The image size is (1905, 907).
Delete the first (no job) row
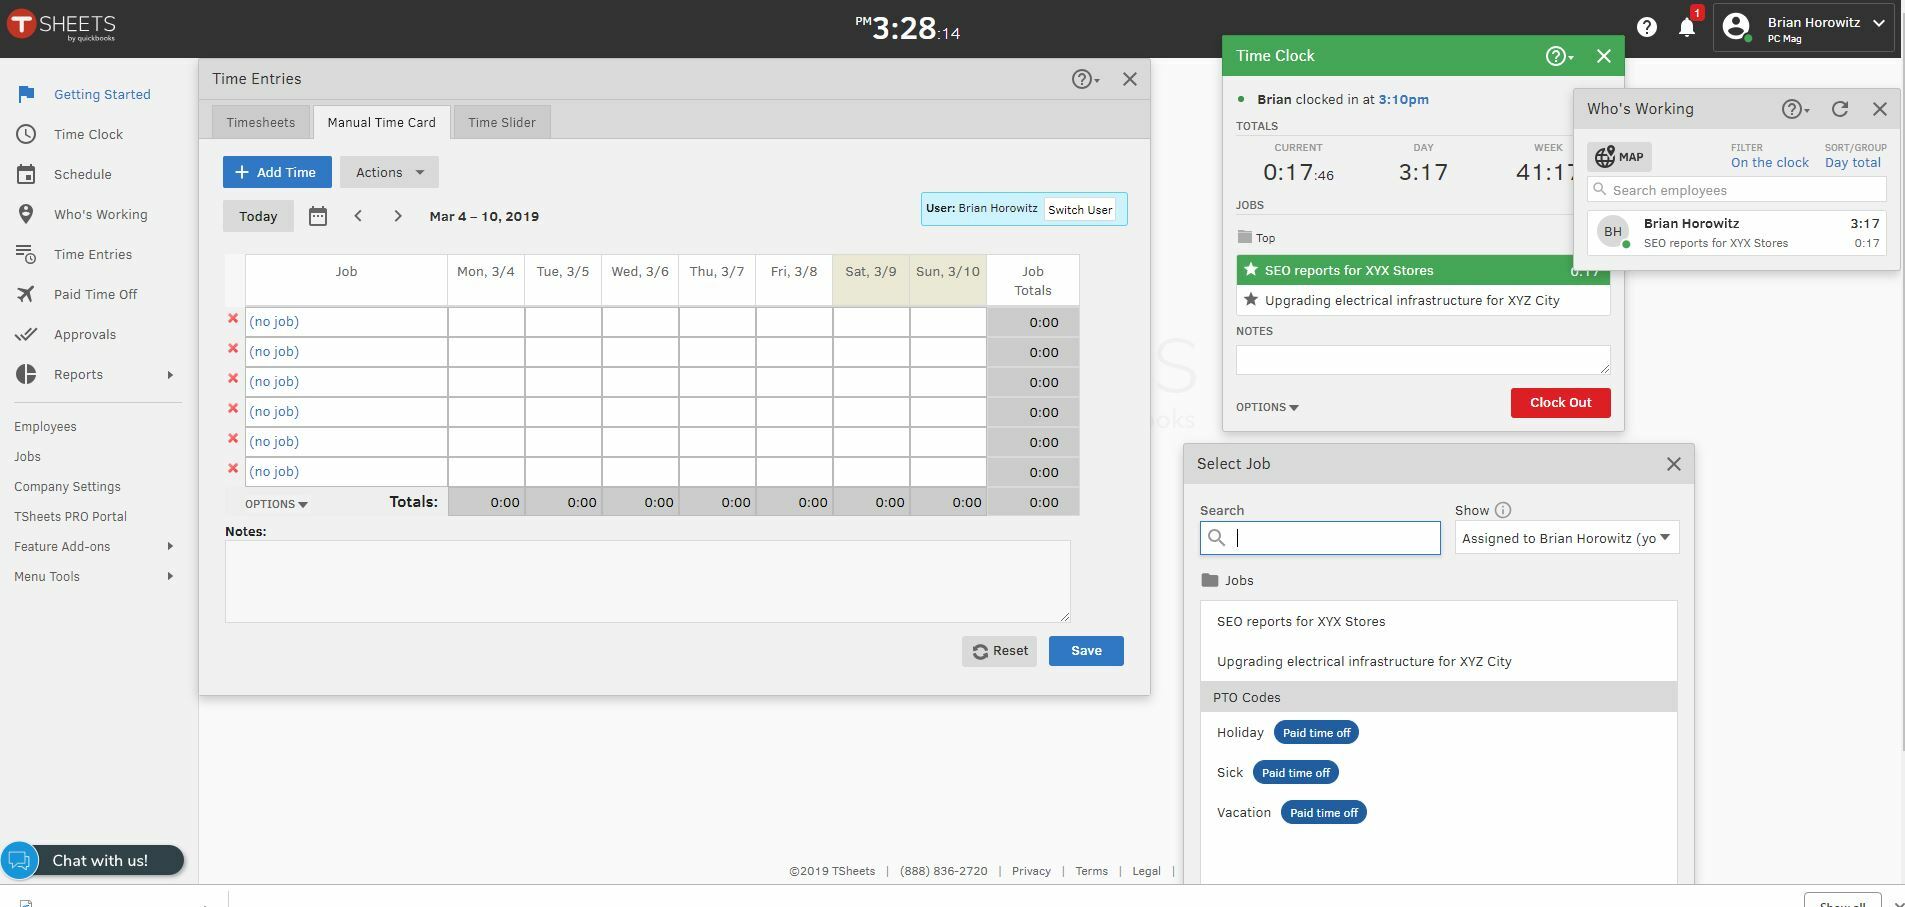tap(233, 319)
